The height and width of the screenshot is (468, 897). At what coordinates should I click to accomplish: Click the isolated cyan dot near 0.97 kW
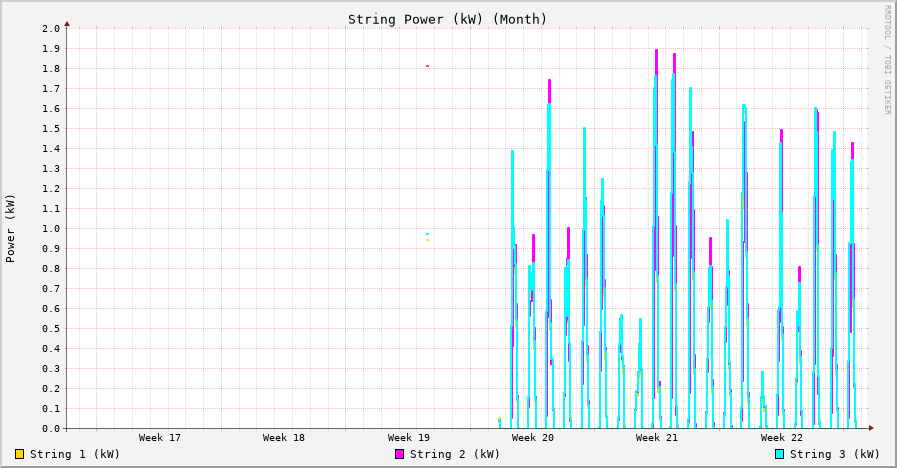pyautogui.click(x=427, y=234)
